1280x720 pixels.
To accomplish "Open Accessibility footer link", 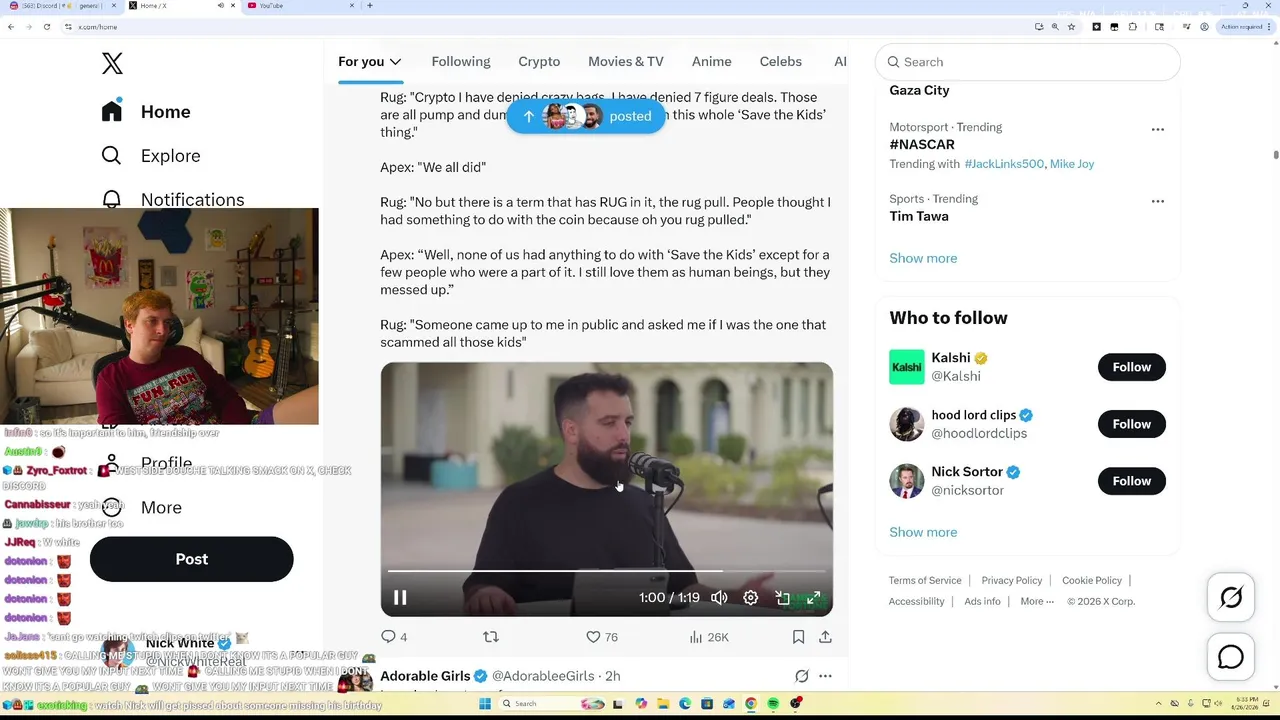I will [916, 601].
